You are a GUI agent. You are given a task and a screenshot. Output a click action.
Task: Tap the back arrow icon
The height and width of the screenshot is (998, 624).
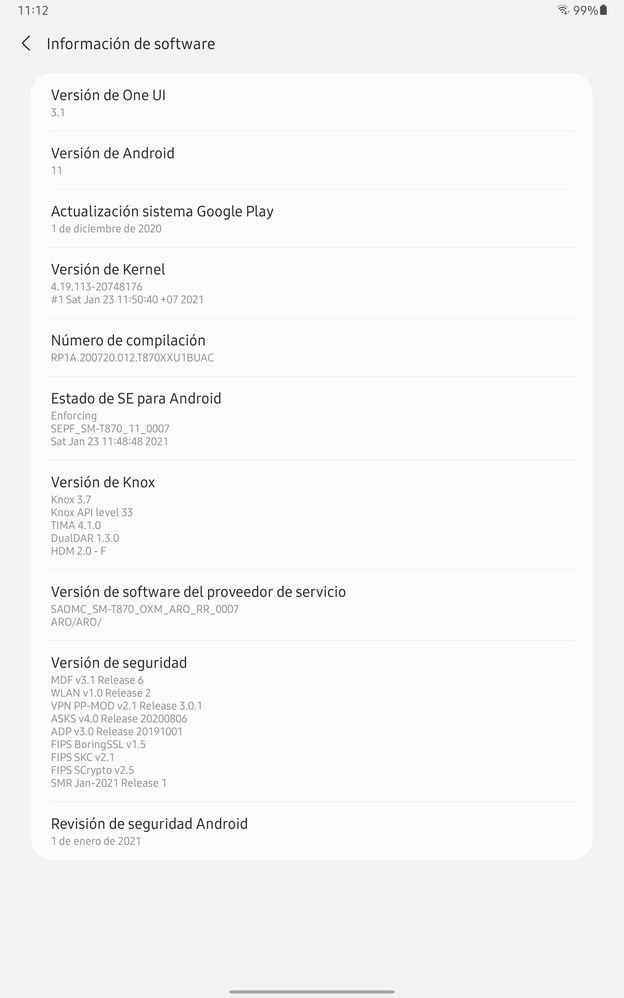tap(26, 43)
